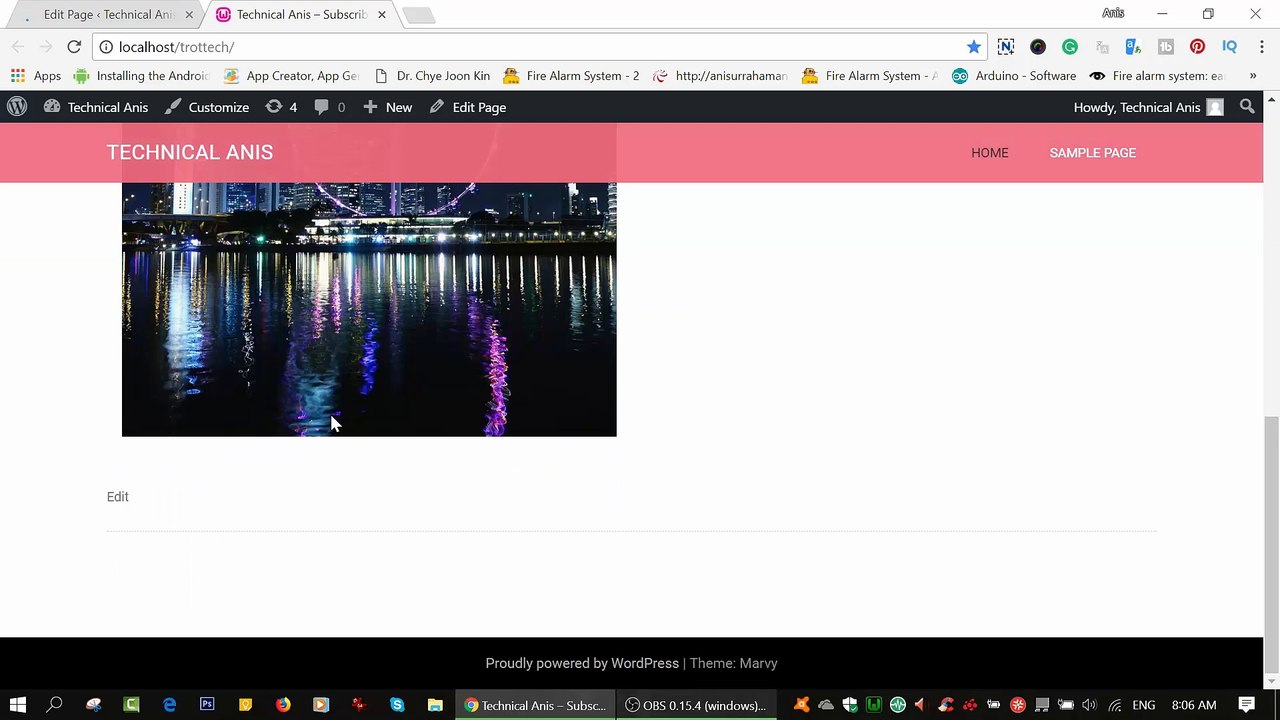Open the blue Google Translate extension
1280x720 pixels.
[x=1133, y=47]
